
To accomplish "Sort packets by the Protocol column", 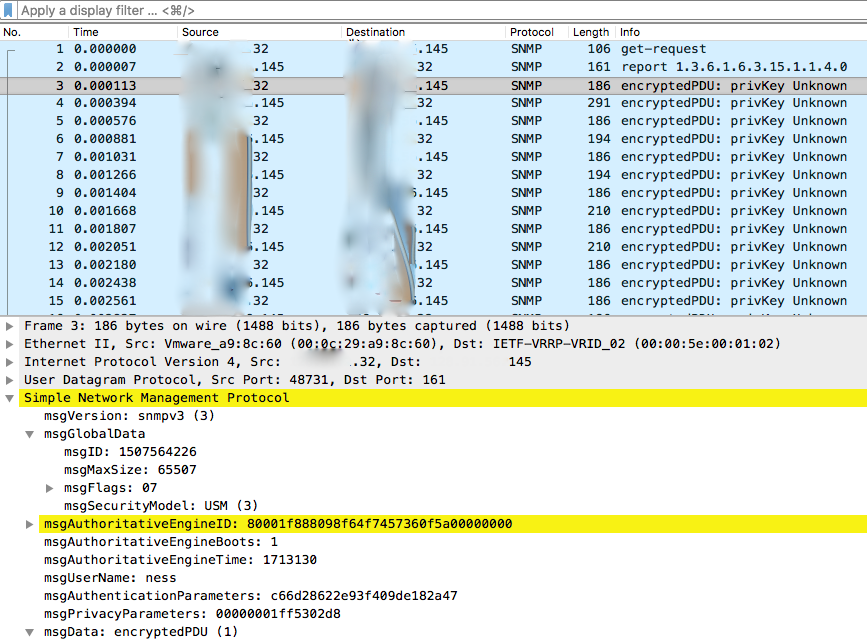I will tap(532, 31).
